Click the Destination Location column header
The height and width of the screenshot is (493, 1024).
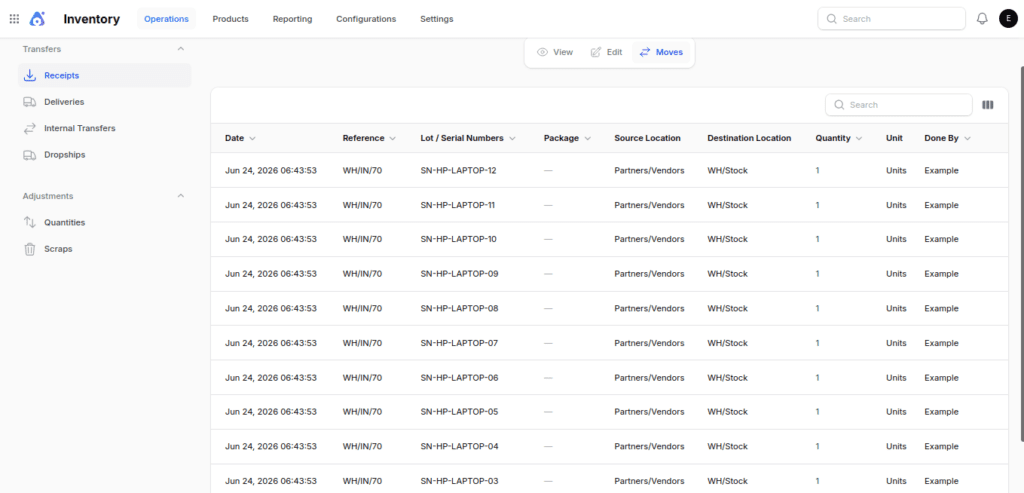[749, 138]
